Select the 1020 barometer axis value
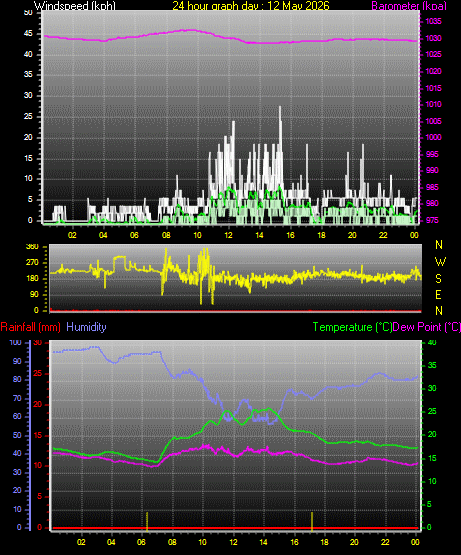Image resolution: width=461 pixels, height=555 pixels. pyautogui.click(x=433, y=71)
